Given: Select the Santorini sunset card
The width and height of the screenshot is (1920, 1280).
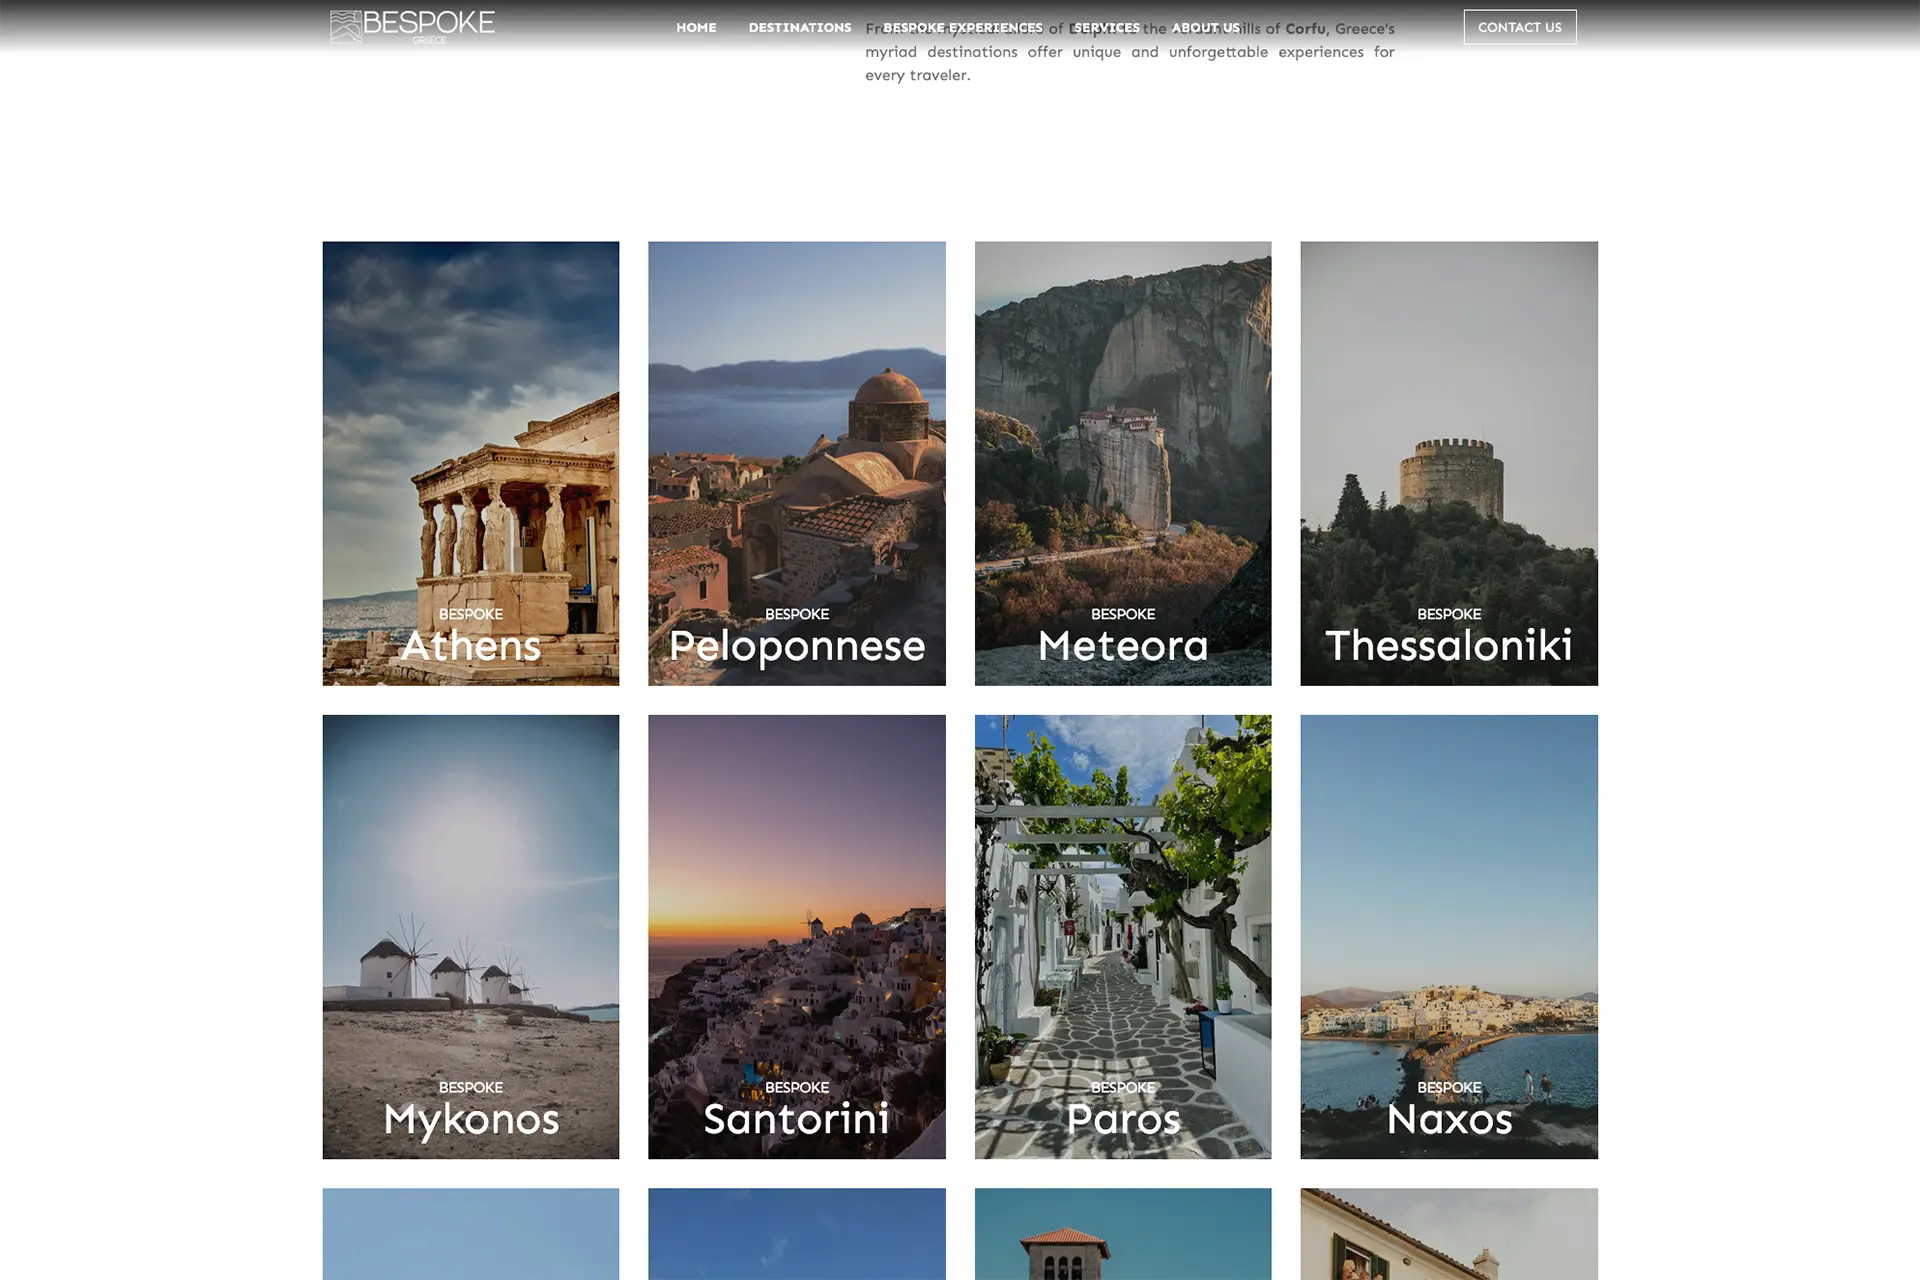Looking at the screenshot, I should click(796, 935).
